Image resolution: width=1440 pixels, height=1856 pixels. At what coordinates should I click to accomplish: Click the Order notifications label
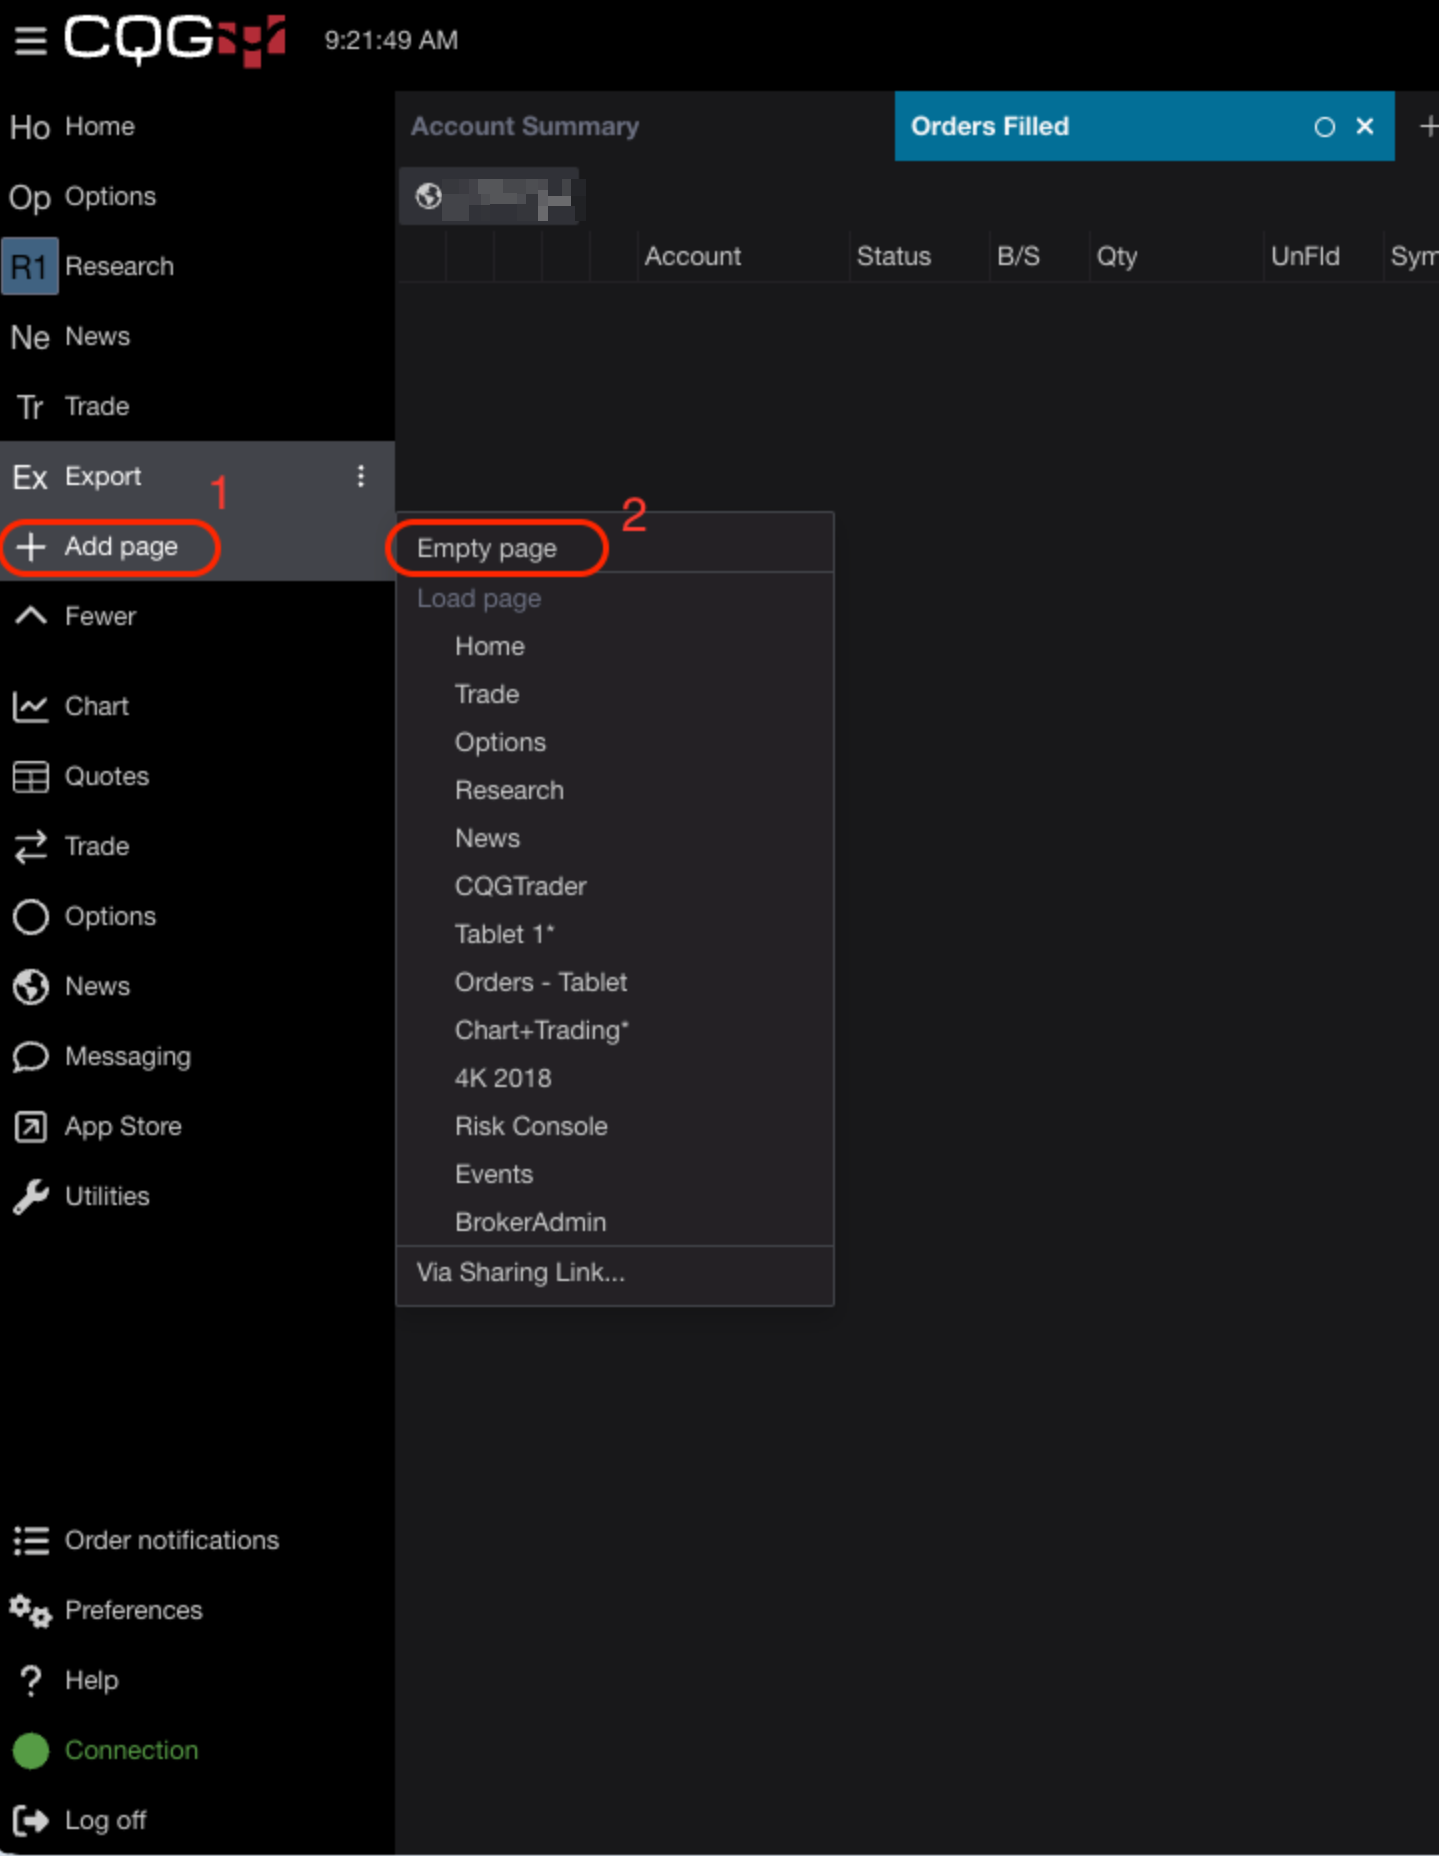(172, 1541)
